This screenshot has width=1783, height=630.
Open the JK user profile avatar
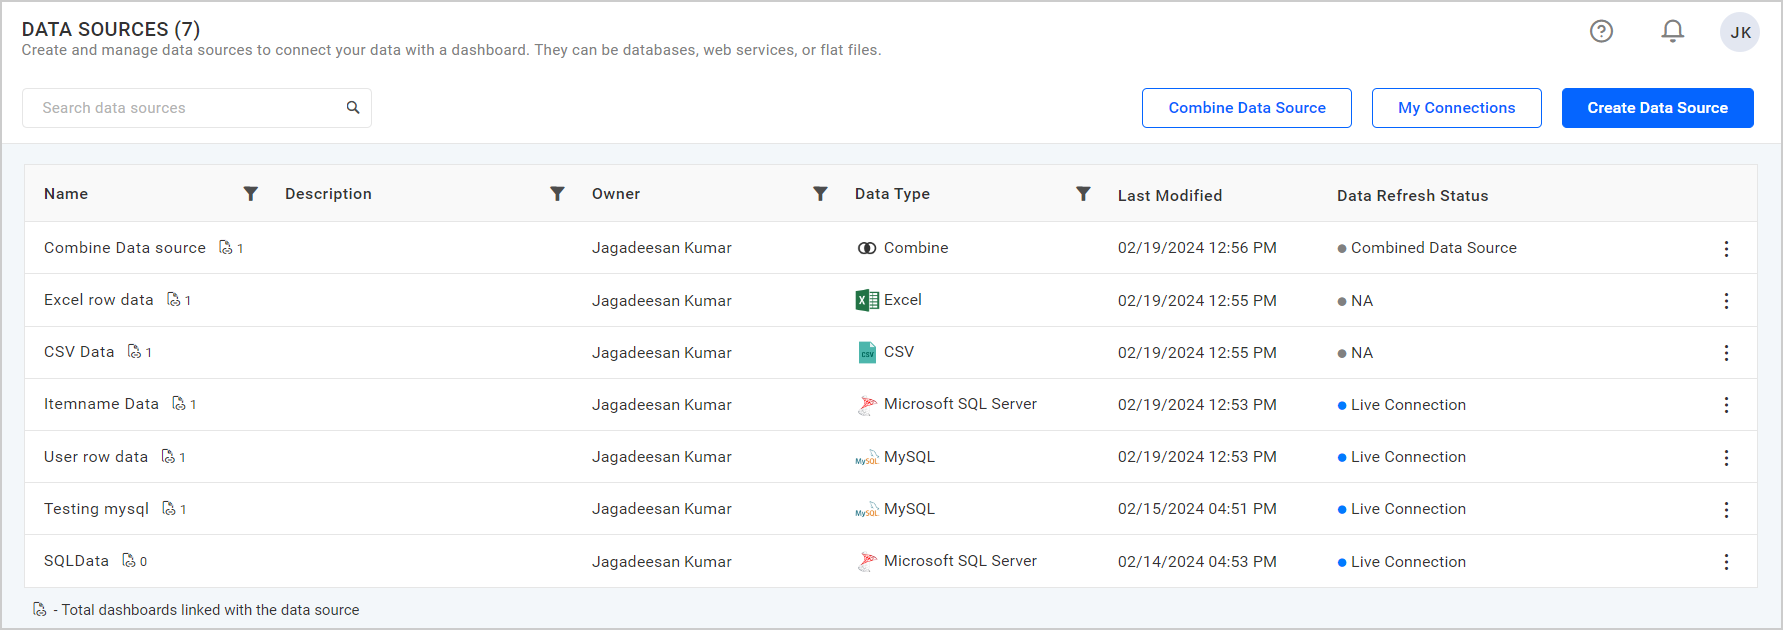click(x=1740, y=32)
